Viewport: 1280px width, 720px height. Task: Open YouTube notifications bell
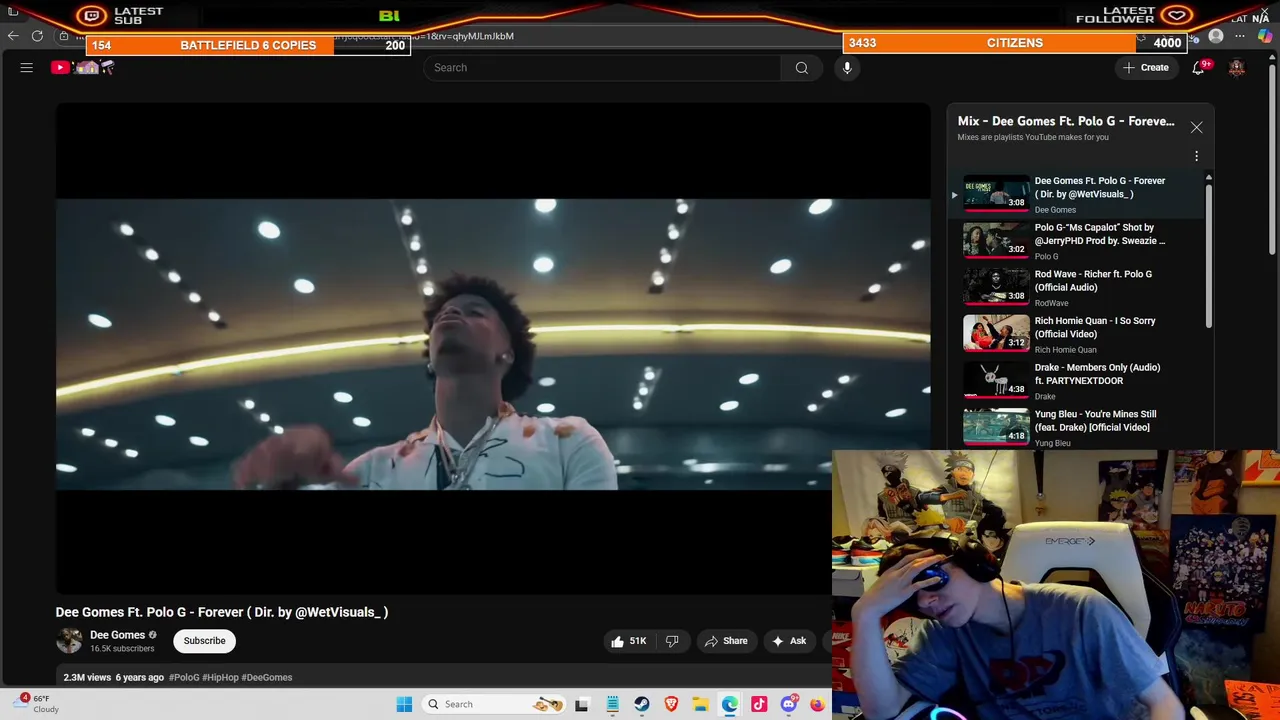(x=1198, y=67)
